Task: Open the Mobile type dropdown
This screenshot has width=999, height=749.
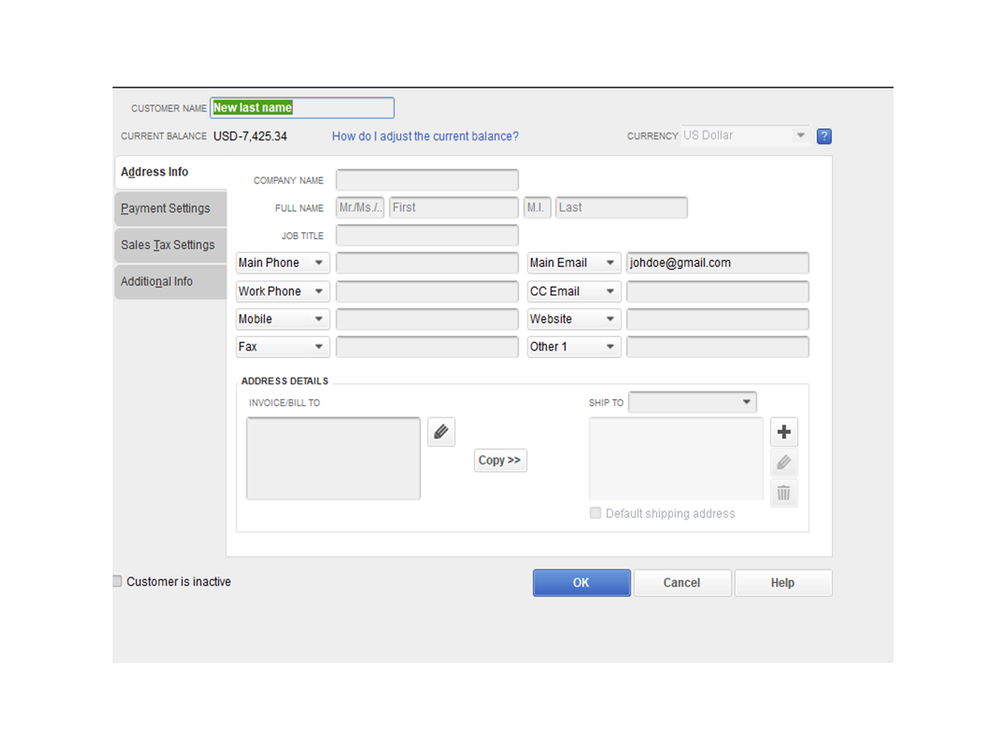Action: pos(283,319)
